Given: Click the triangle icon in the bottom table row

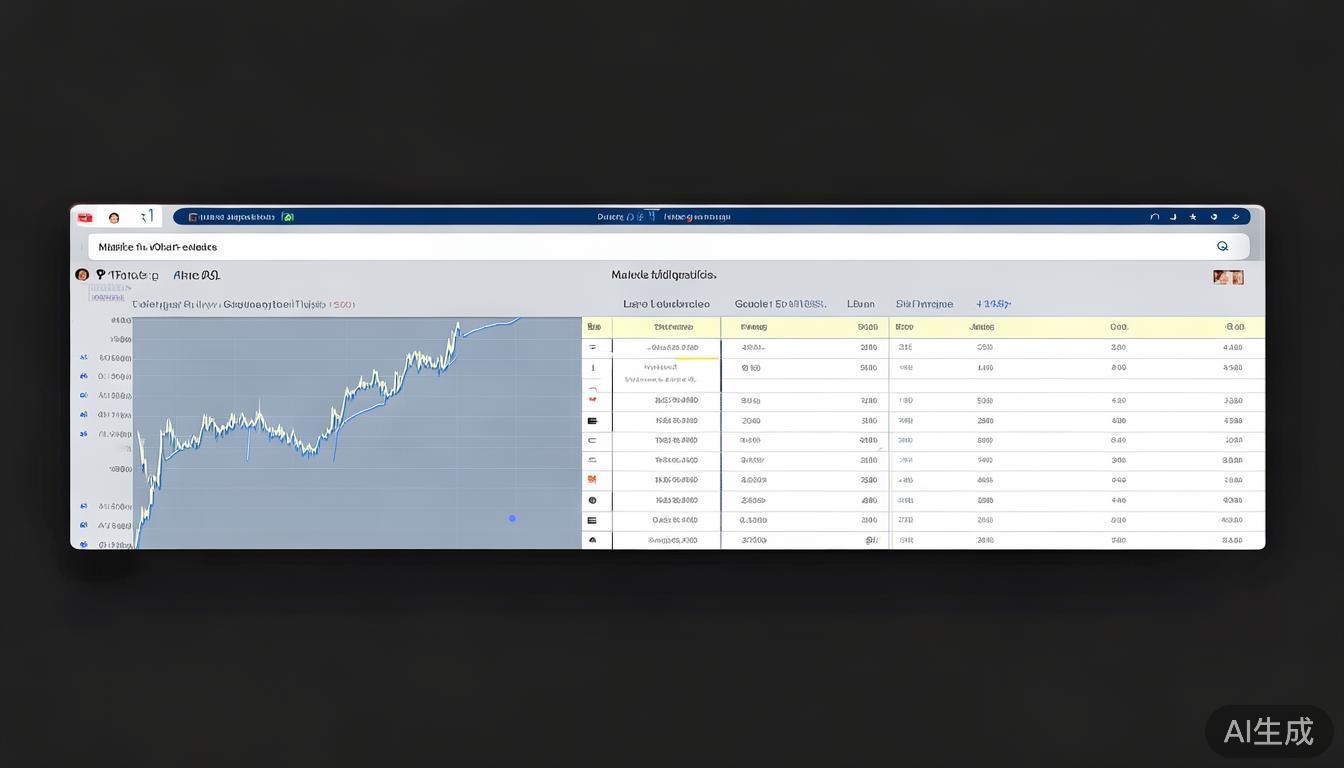Looking at the screenshot, I should pos(592,540).
